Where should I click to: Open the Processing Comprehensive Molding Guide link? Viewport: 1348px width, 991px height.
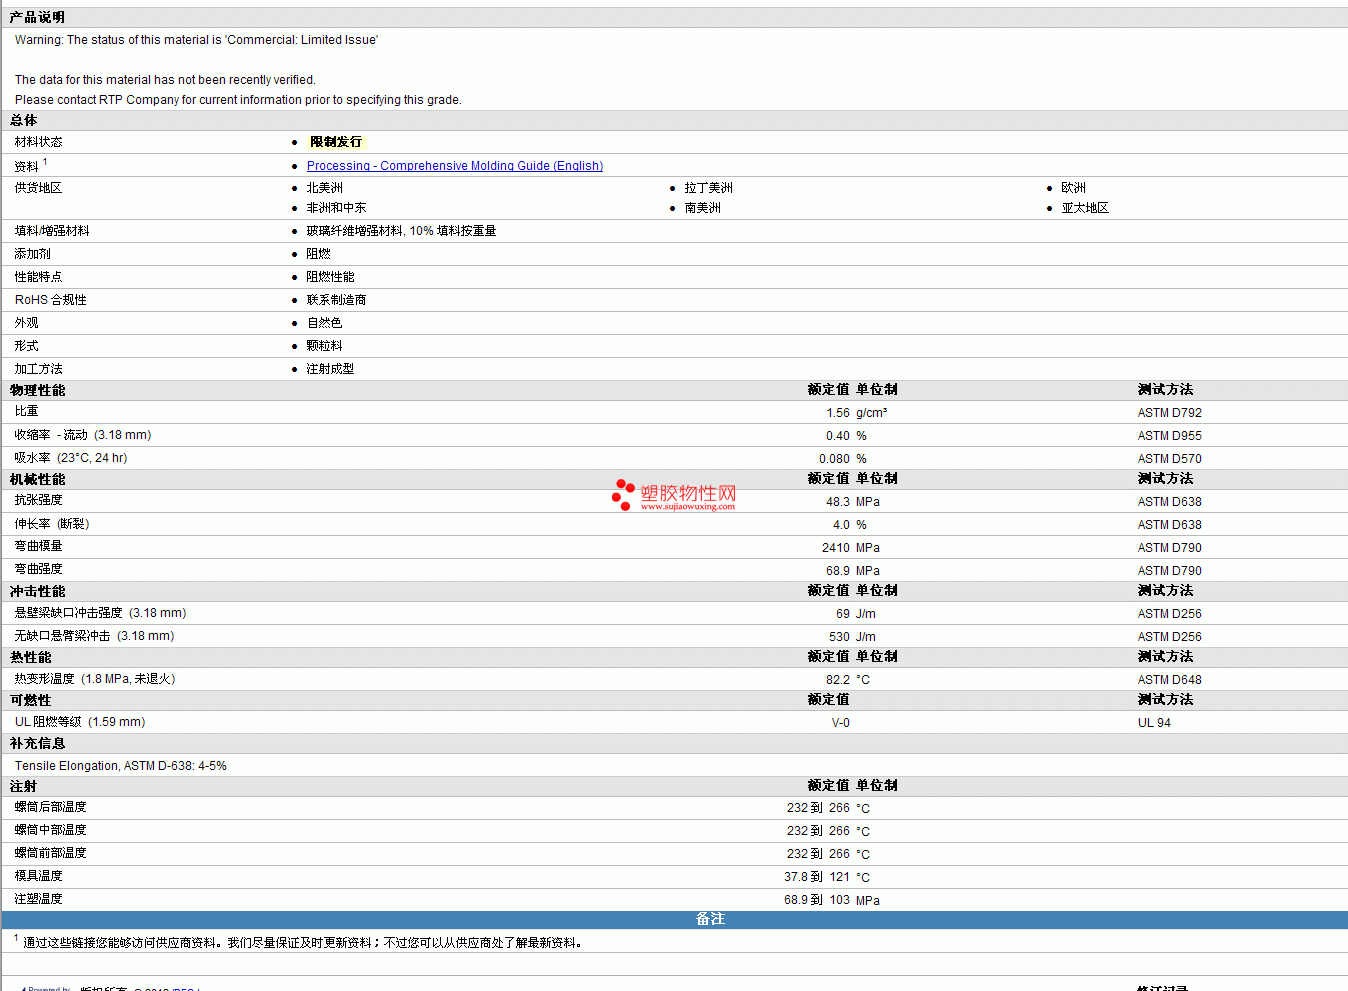[454, 166]
